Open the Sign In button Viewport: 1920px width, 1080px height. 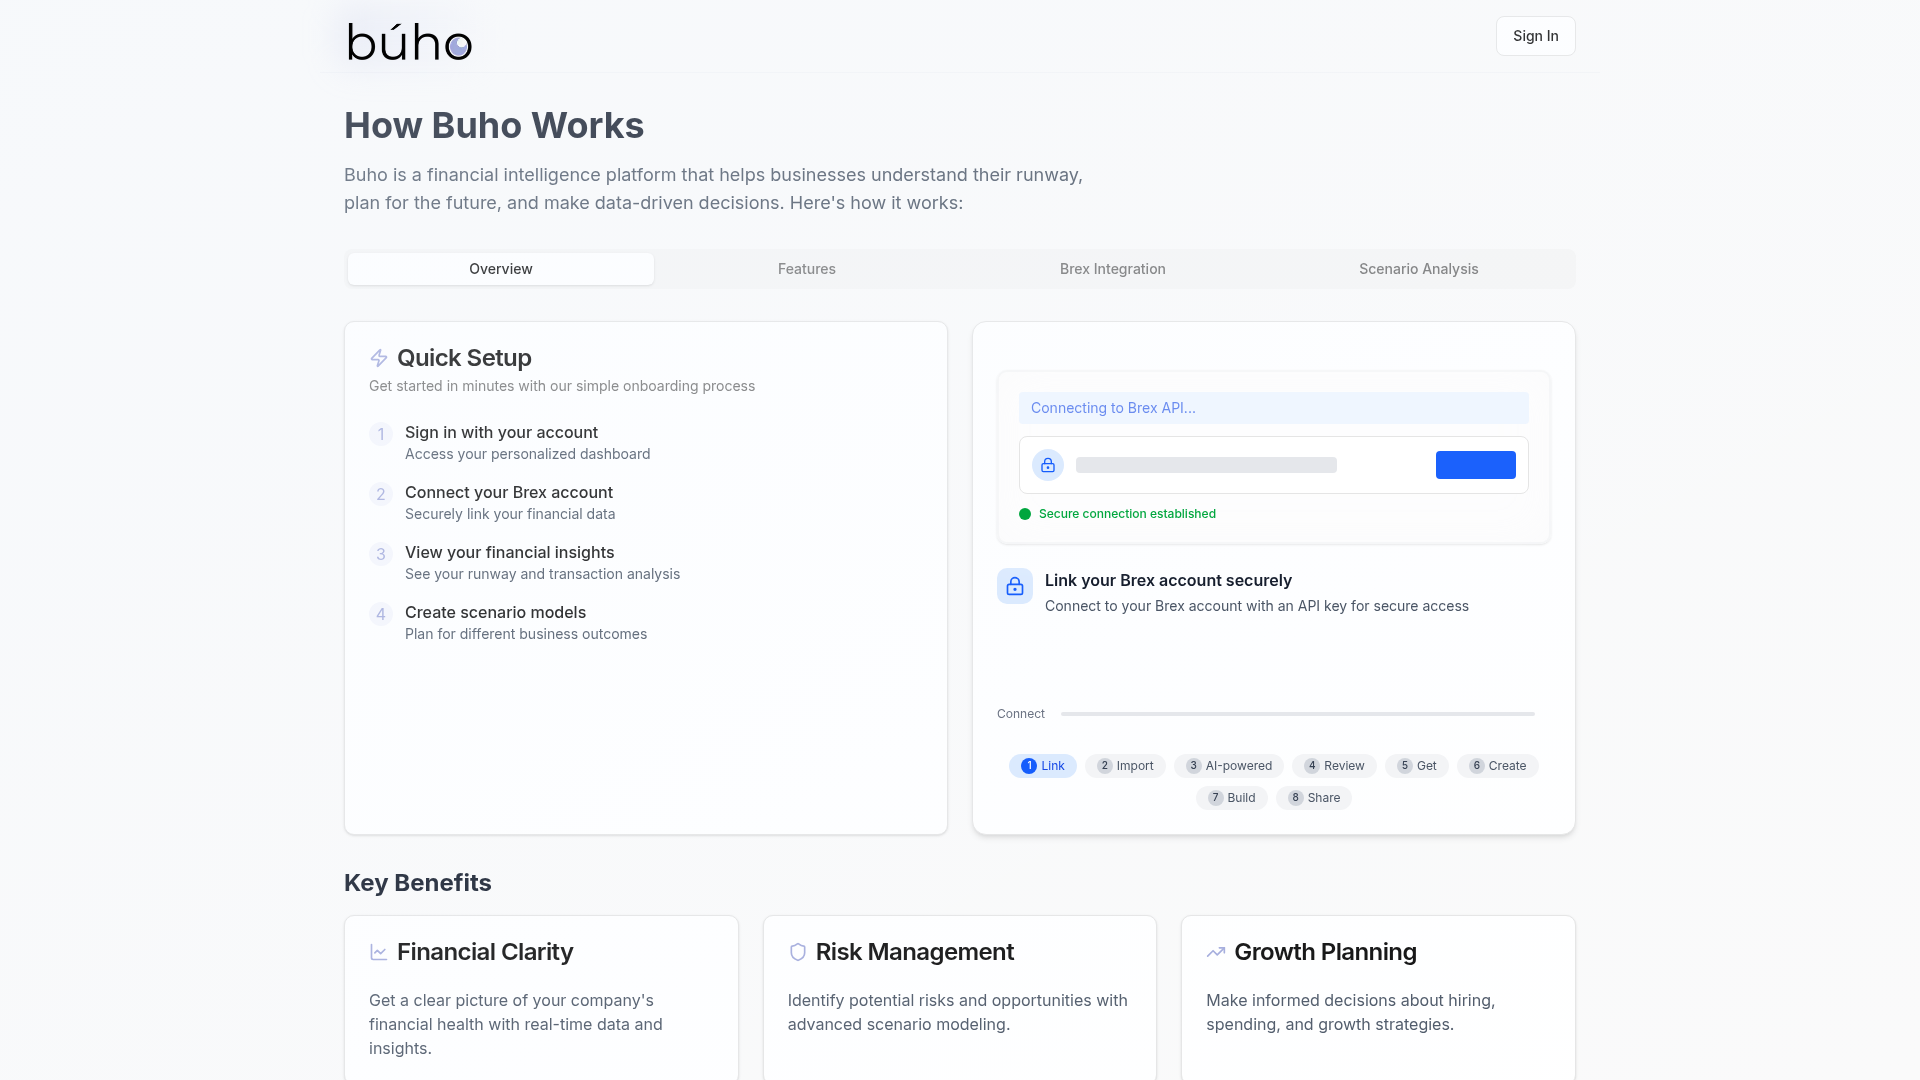click(1536, 36)
